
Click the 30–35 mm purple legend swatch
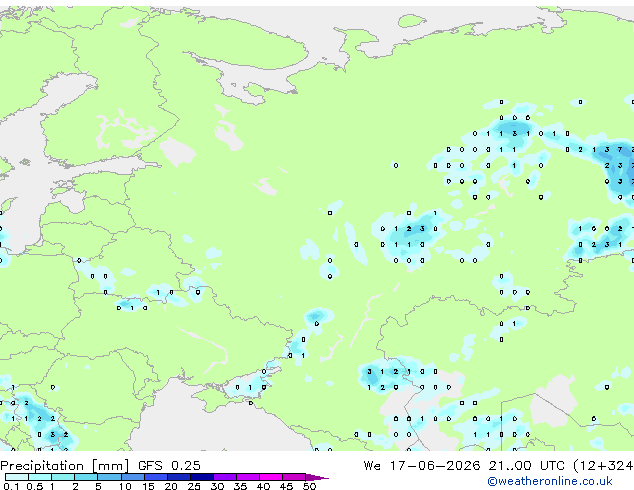(x=225, y=477)
